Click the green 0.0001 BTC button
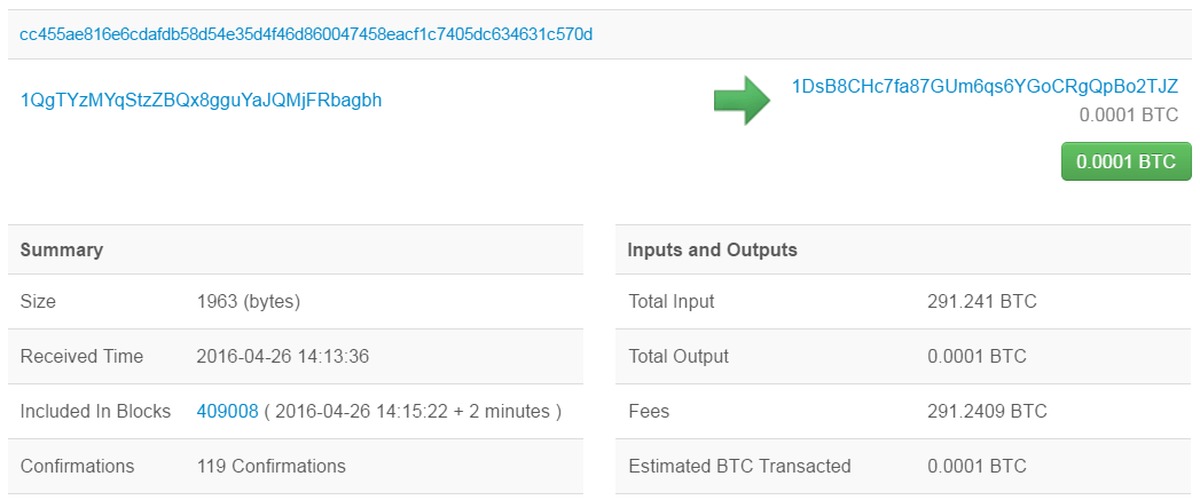Image resolution: width=1200 pixels, height=500 pixels. coord(1126,161)
